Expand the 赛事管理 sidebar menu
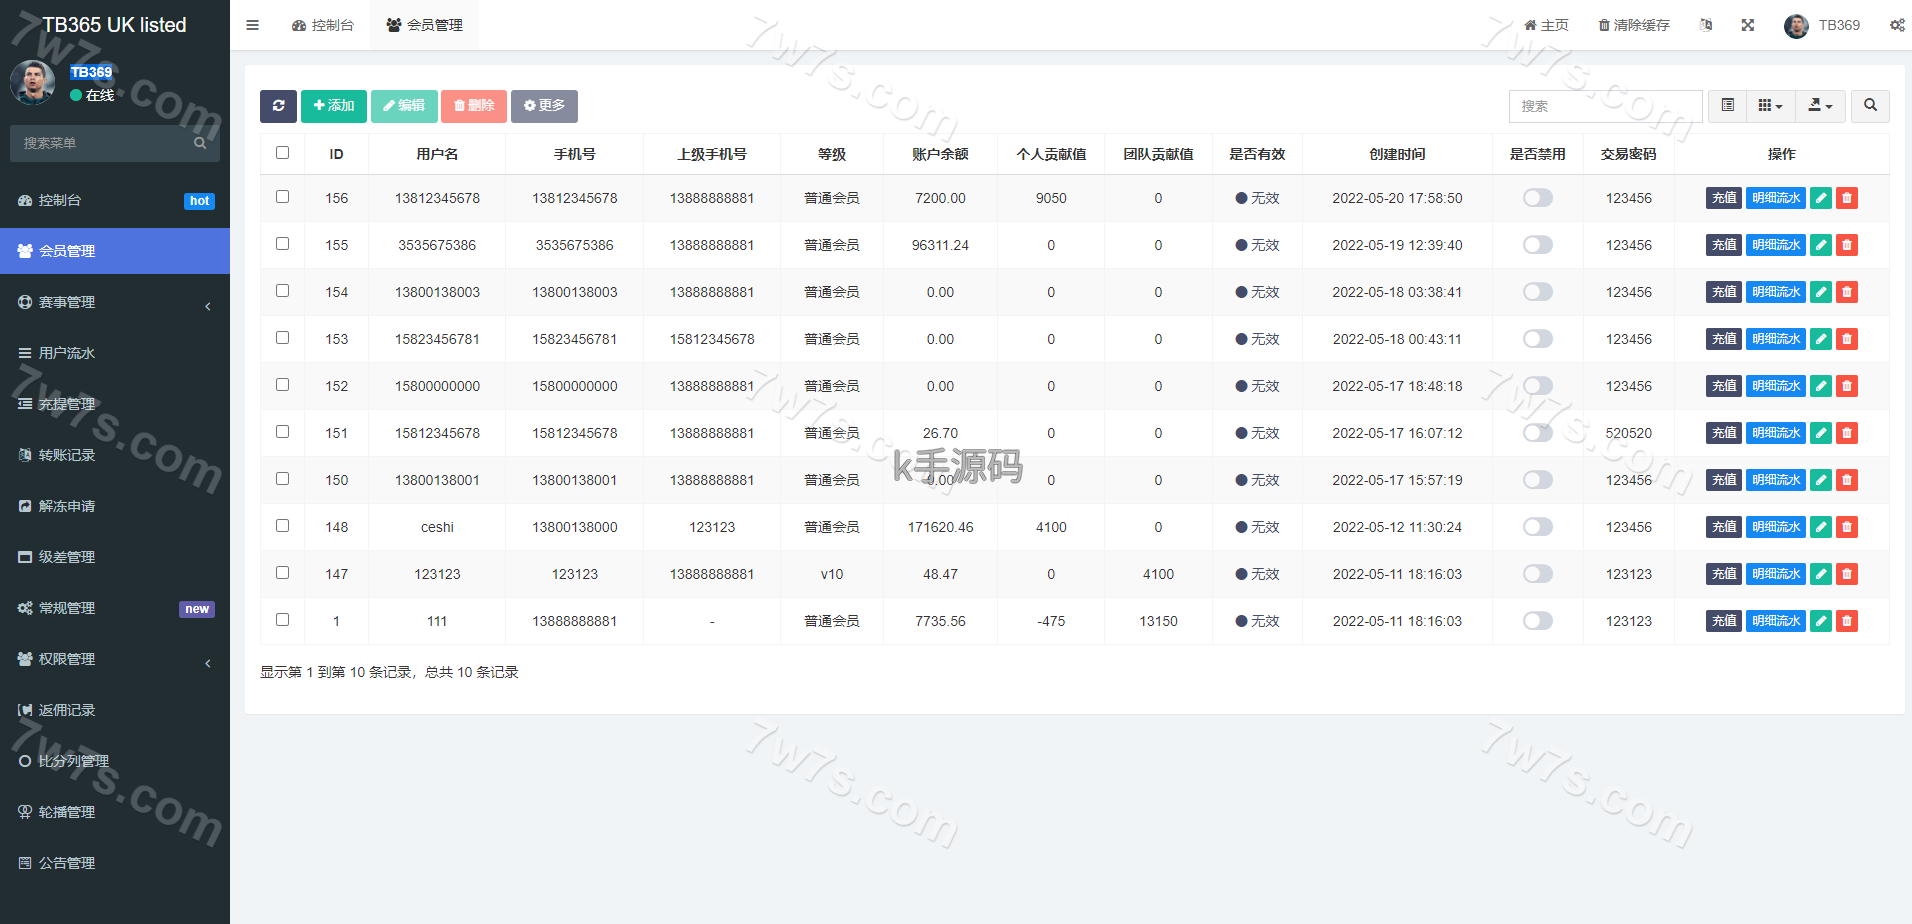This screenshot has width=1912, height=924. pos(115,302)
